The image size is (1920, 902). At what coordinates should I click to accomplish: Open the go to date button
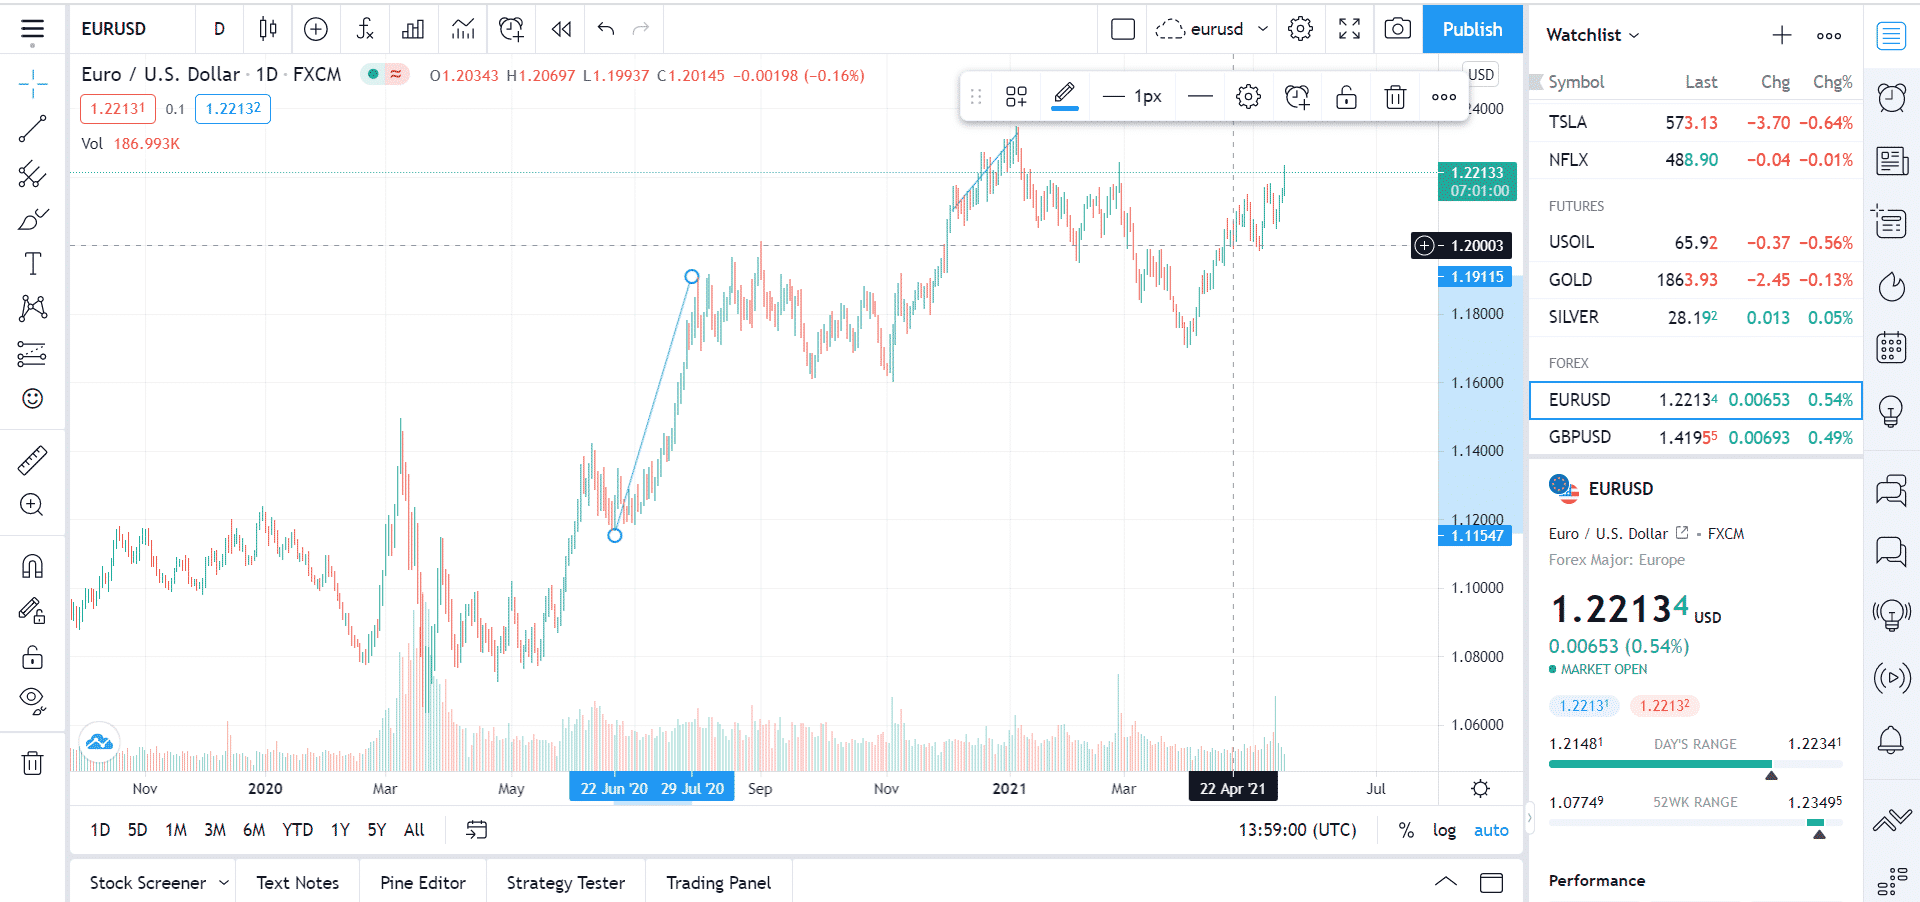(476, 830)
